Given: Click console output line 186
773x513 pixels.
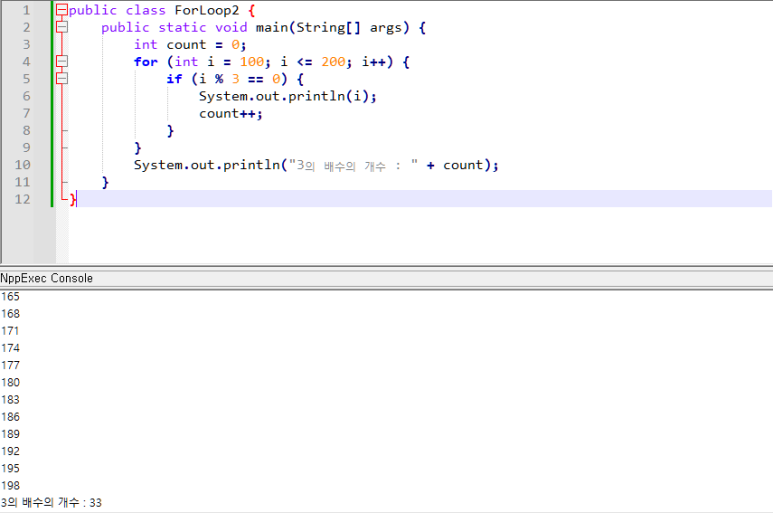Looking at the screenshot, I should point(10,417).
